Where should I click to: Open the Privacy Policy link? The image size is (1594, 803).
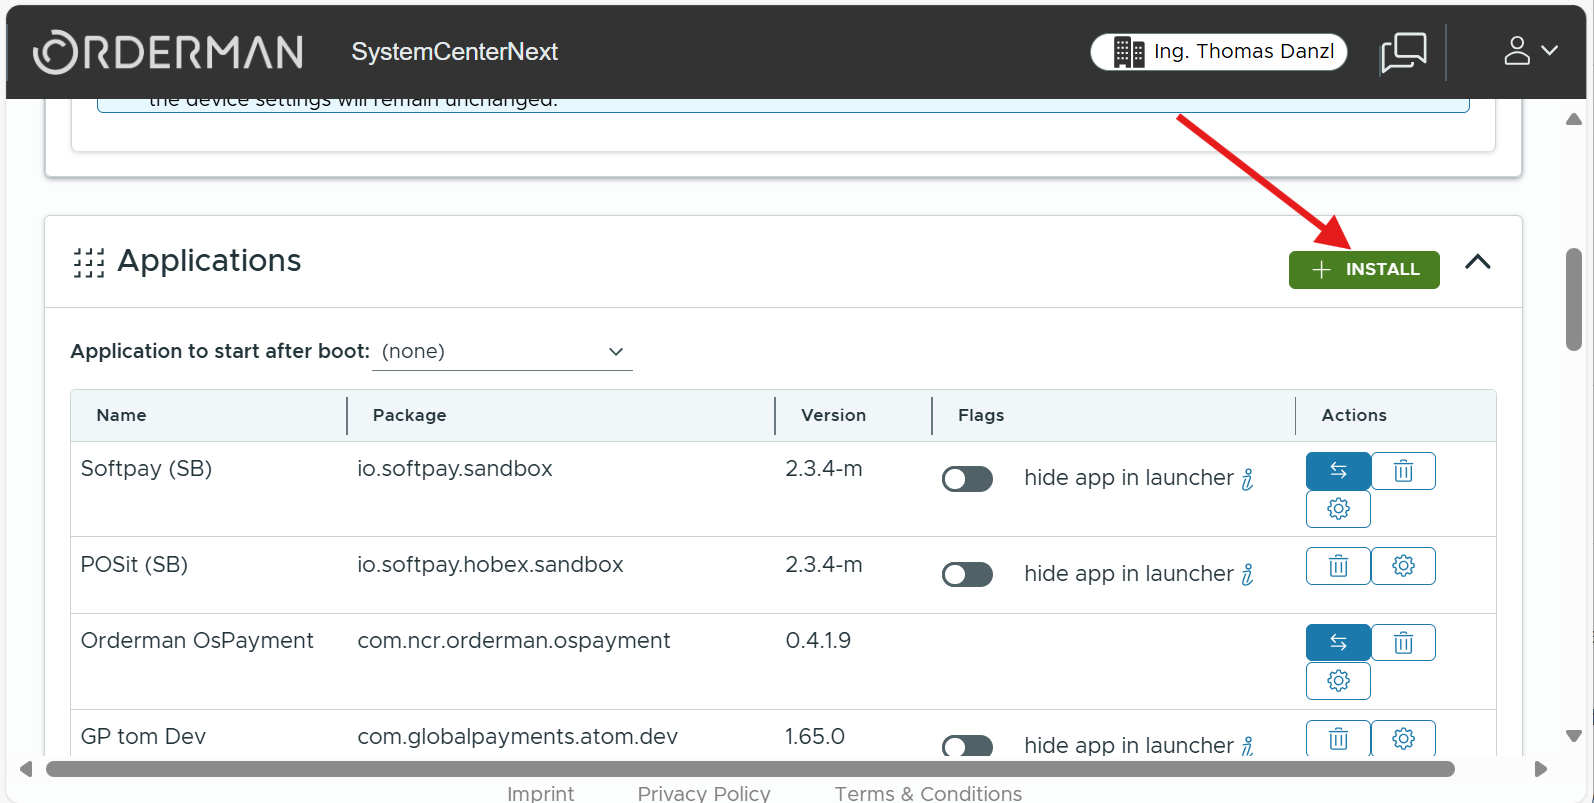click(703, 793)
